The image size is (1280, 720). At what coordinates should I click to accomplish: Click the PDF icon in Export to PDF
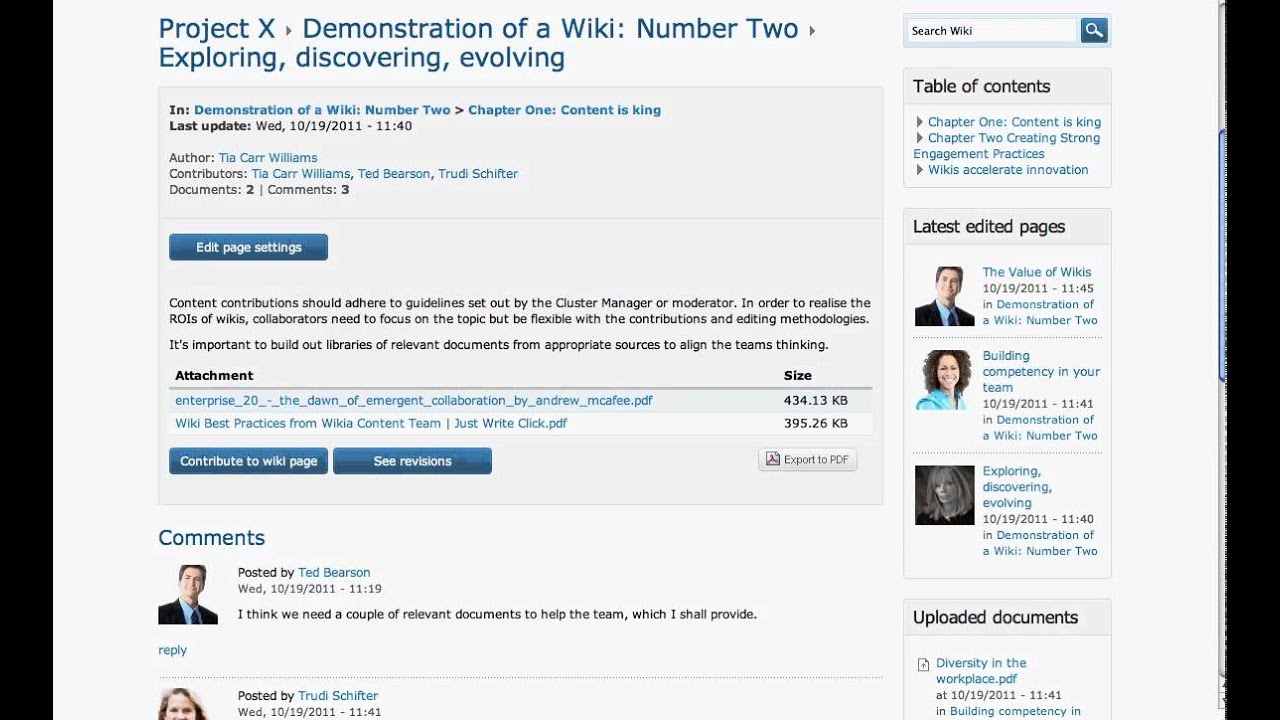click(x=772, y=459)
